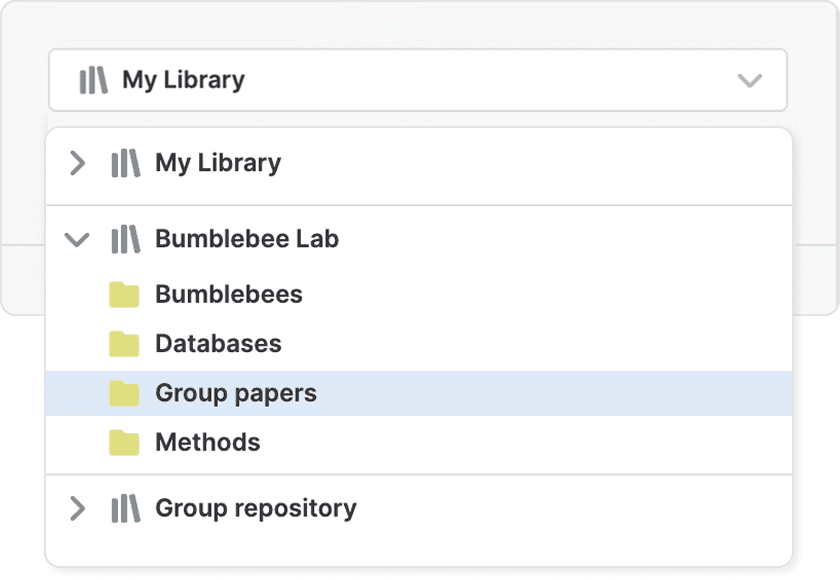
Task: Expand the Group repository row
Action: pos(77,508)
